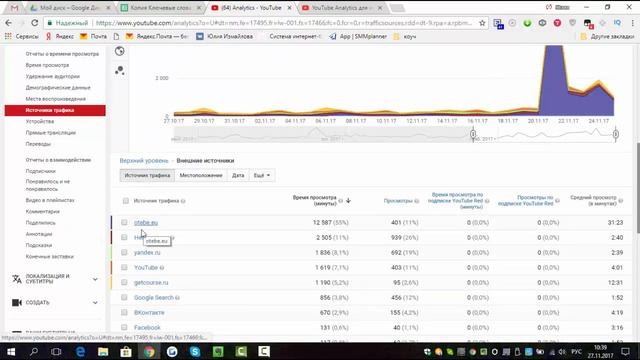Click the info icon next to Источник трафика
This screenshot has height=360, width=640.
tap(183, 201)
